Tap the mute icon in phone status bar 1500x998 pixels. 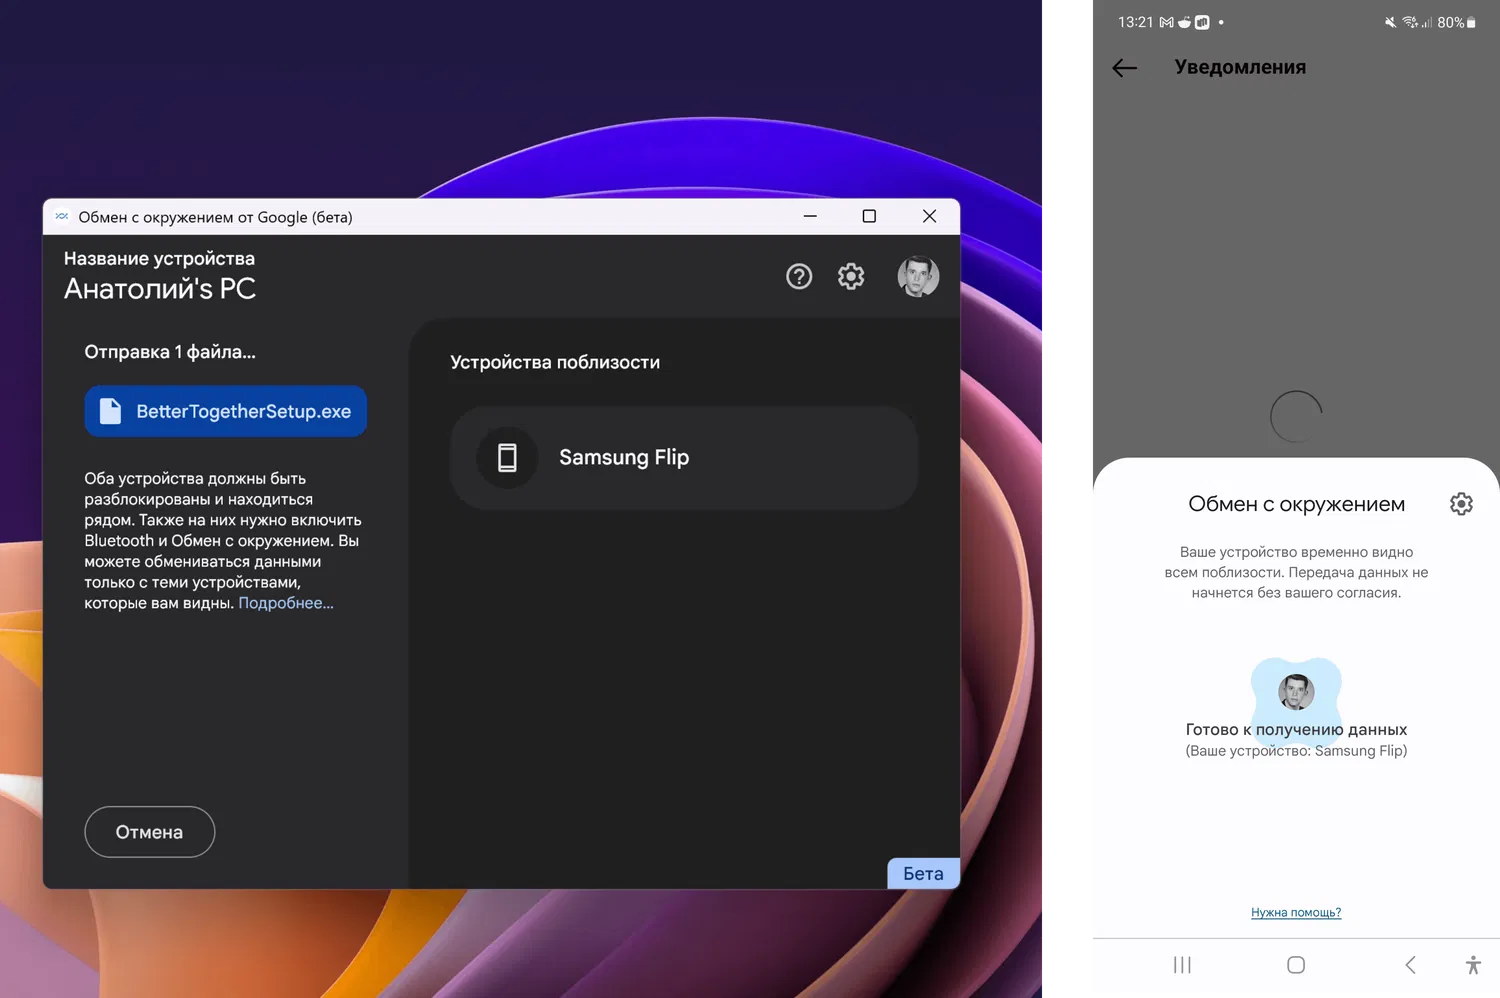(1390, 22)
